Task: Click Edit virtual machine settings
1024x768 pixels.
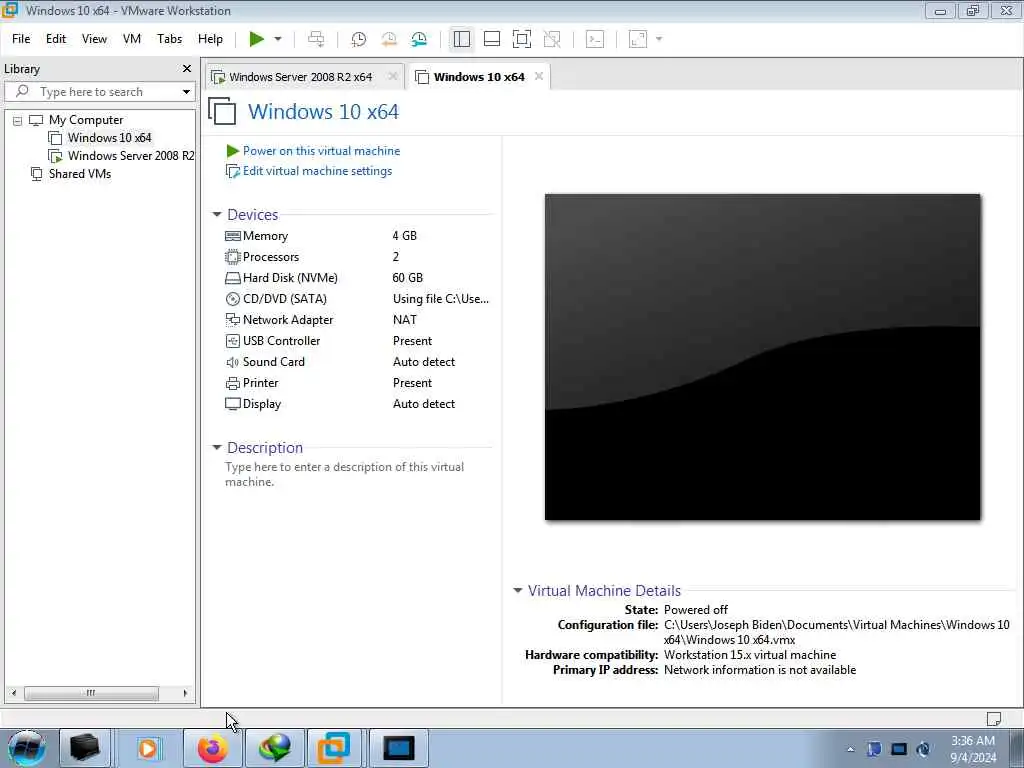Action: pyautogui.click(x=310, y=171)
